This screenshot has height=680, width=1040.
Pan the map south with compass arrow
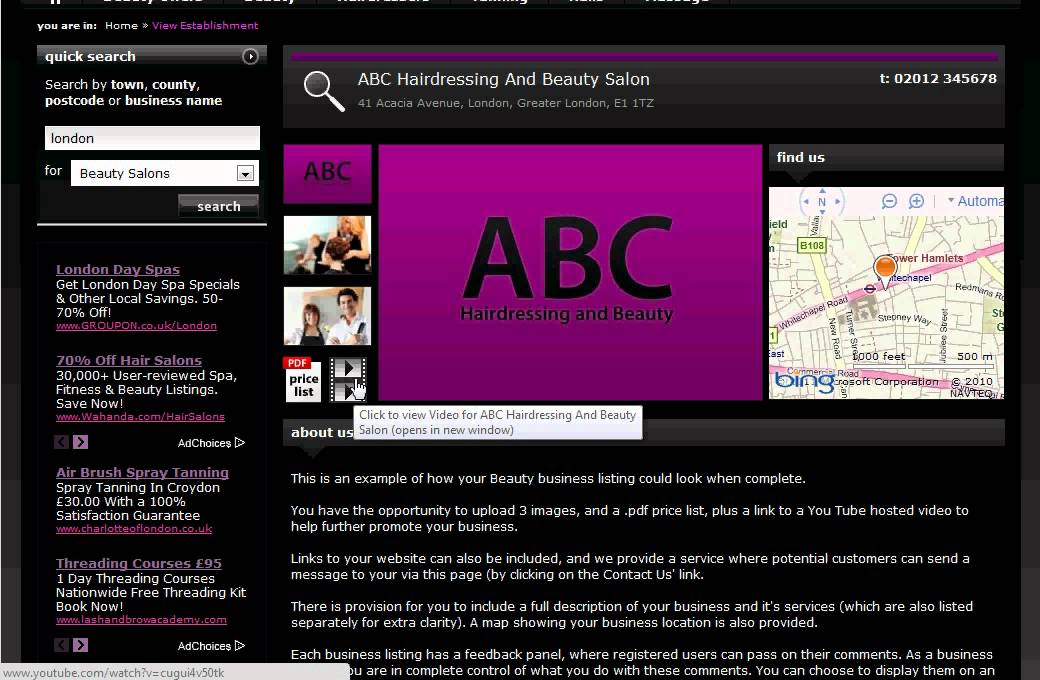pyautogui.click(x=822, y=212)
